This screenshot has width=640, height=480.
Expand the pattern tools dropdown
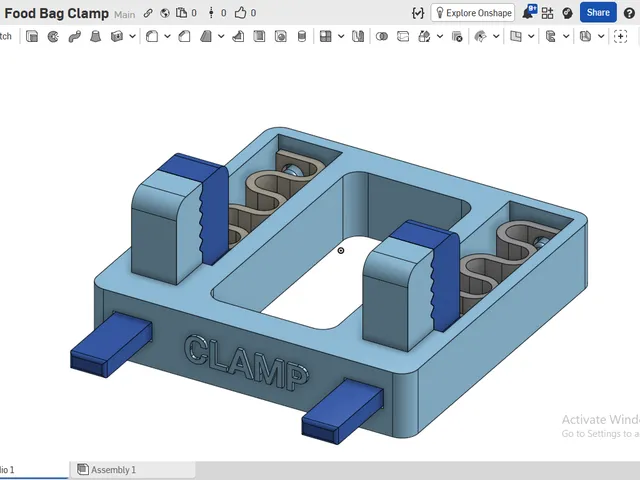341,37
